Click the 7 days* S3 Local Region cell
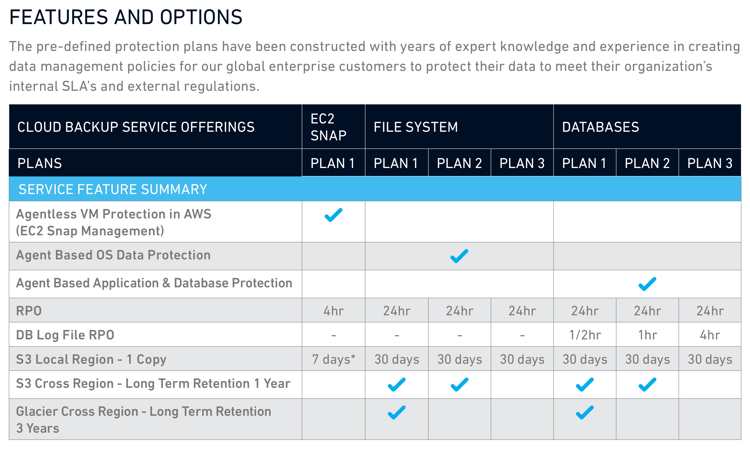The width and height of the screenshot is (750, 449). pyautogui.click(x=333, y=359)
